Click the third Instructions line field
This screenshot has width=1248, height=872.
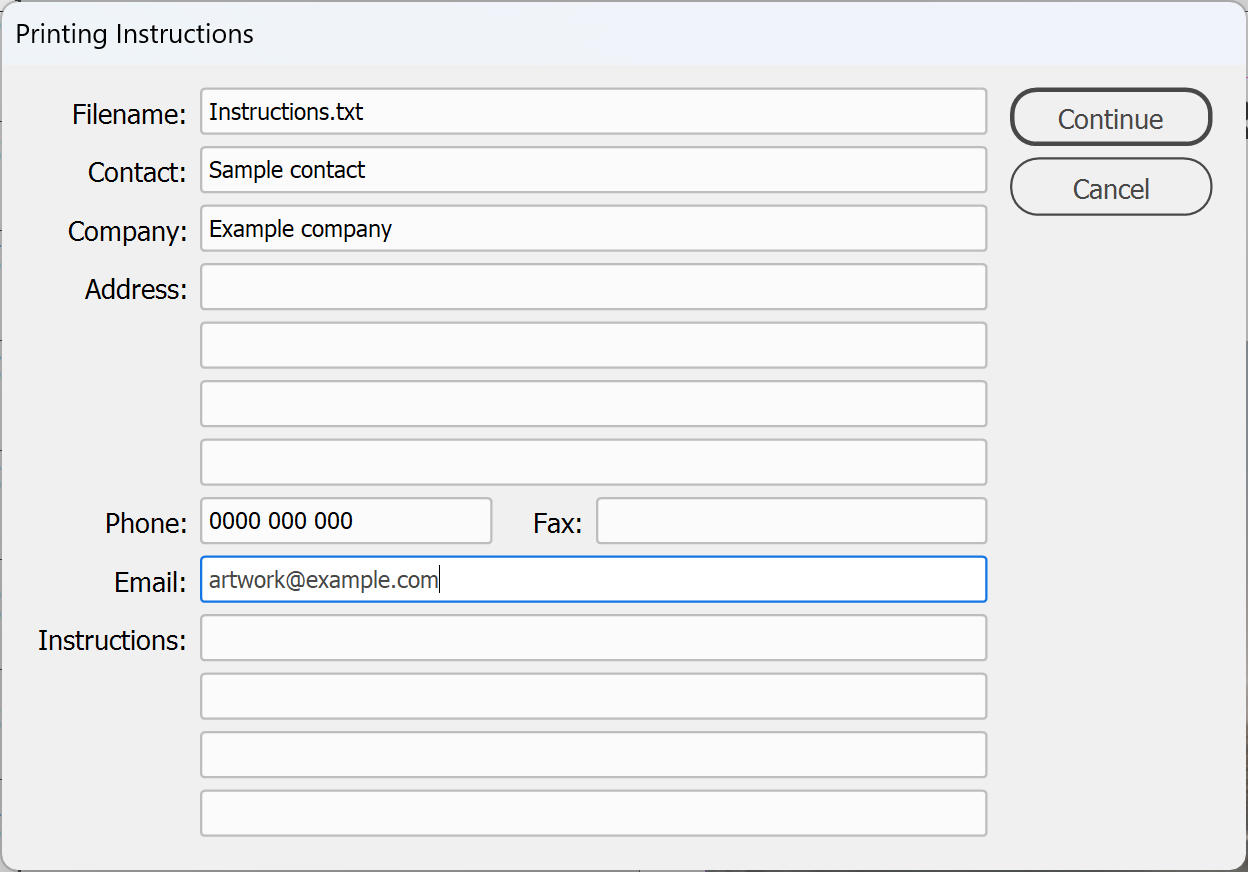tap(594, 755)
